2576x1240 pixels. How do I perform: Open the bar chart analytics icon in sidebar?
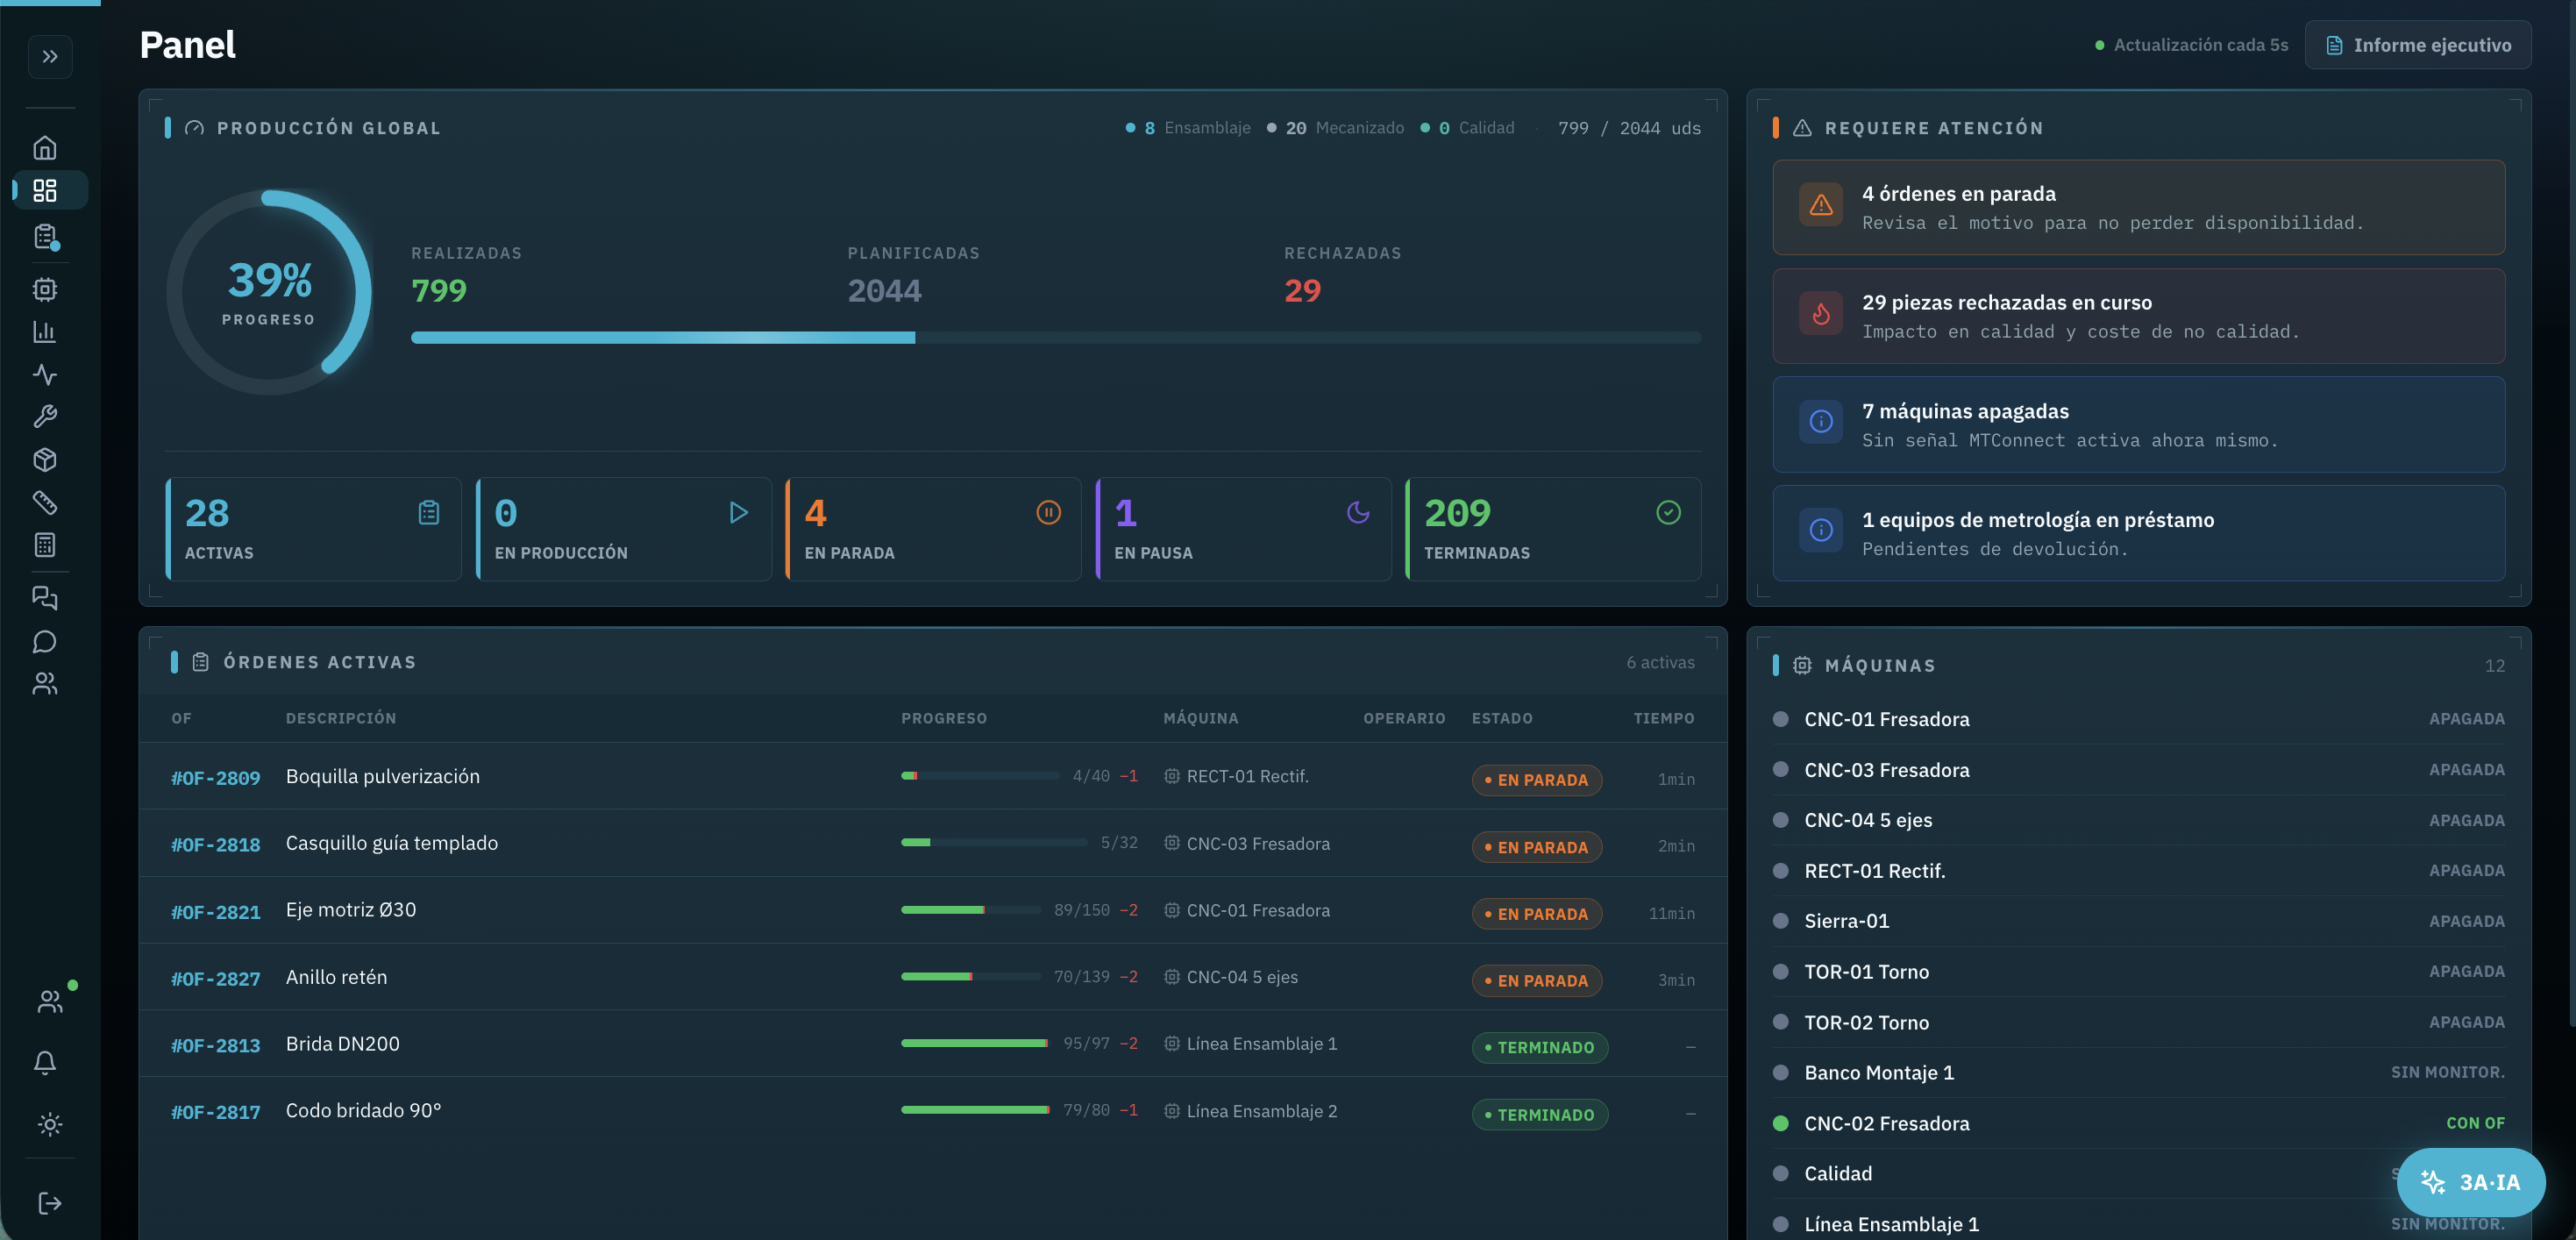point(45,331)
